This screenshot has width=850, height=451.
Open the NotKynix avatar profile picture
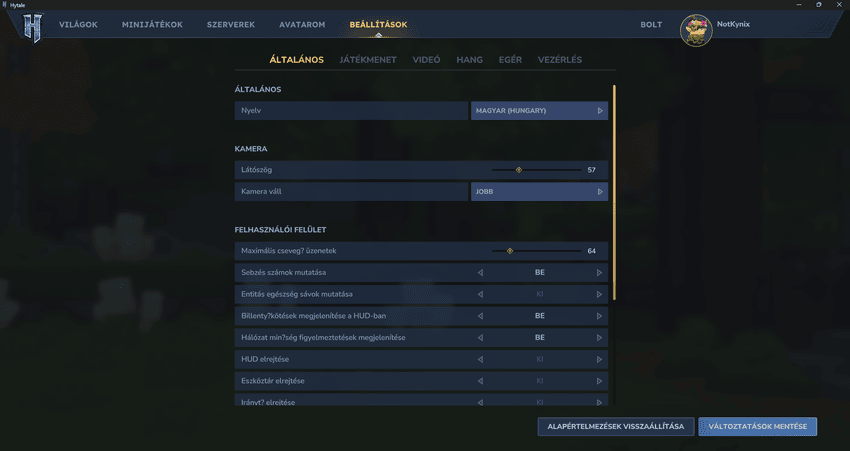pos(695,30)
